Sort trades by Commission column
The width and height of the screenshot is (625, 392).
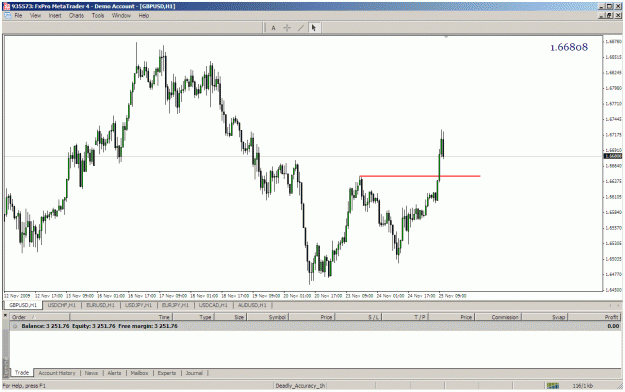pyautogui.click(x=498, y=317)
